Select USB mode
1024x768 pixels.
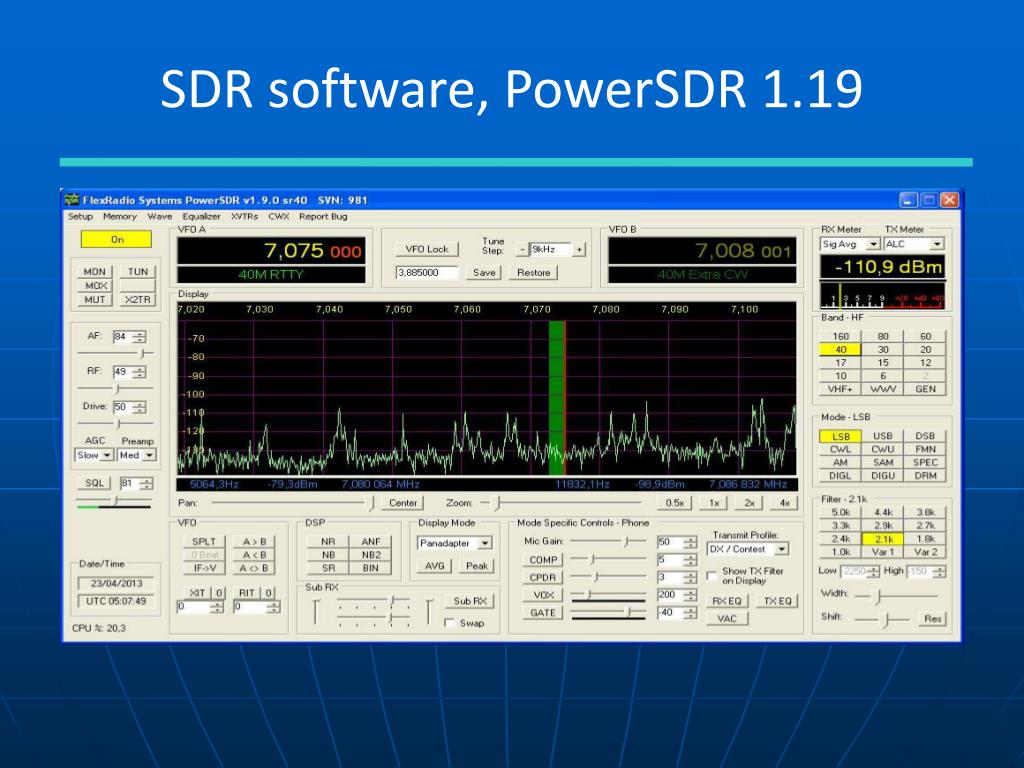pos(883,436)
